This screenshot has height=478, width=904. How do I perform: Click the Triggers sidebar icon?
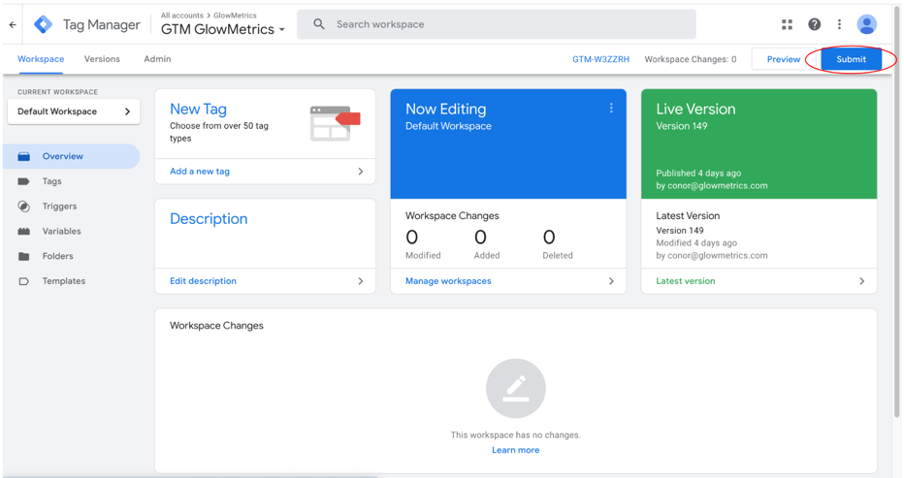click(x=24, y=206)
